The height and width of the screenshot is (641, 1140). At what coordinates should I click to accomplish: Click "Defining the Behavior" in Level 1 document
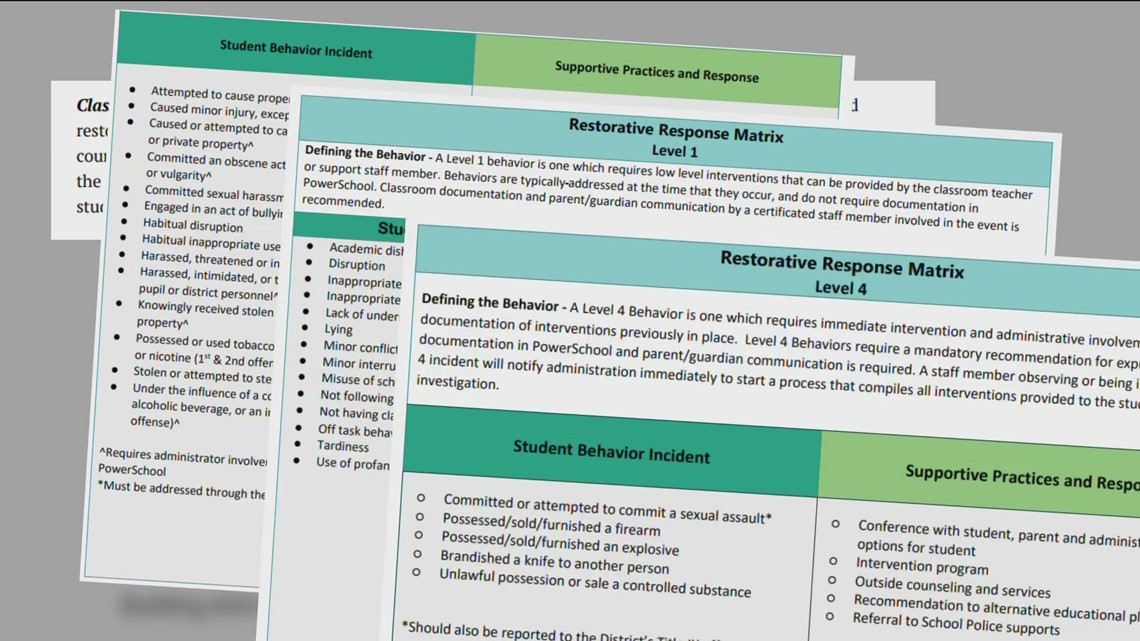click(x=365, y=153)
